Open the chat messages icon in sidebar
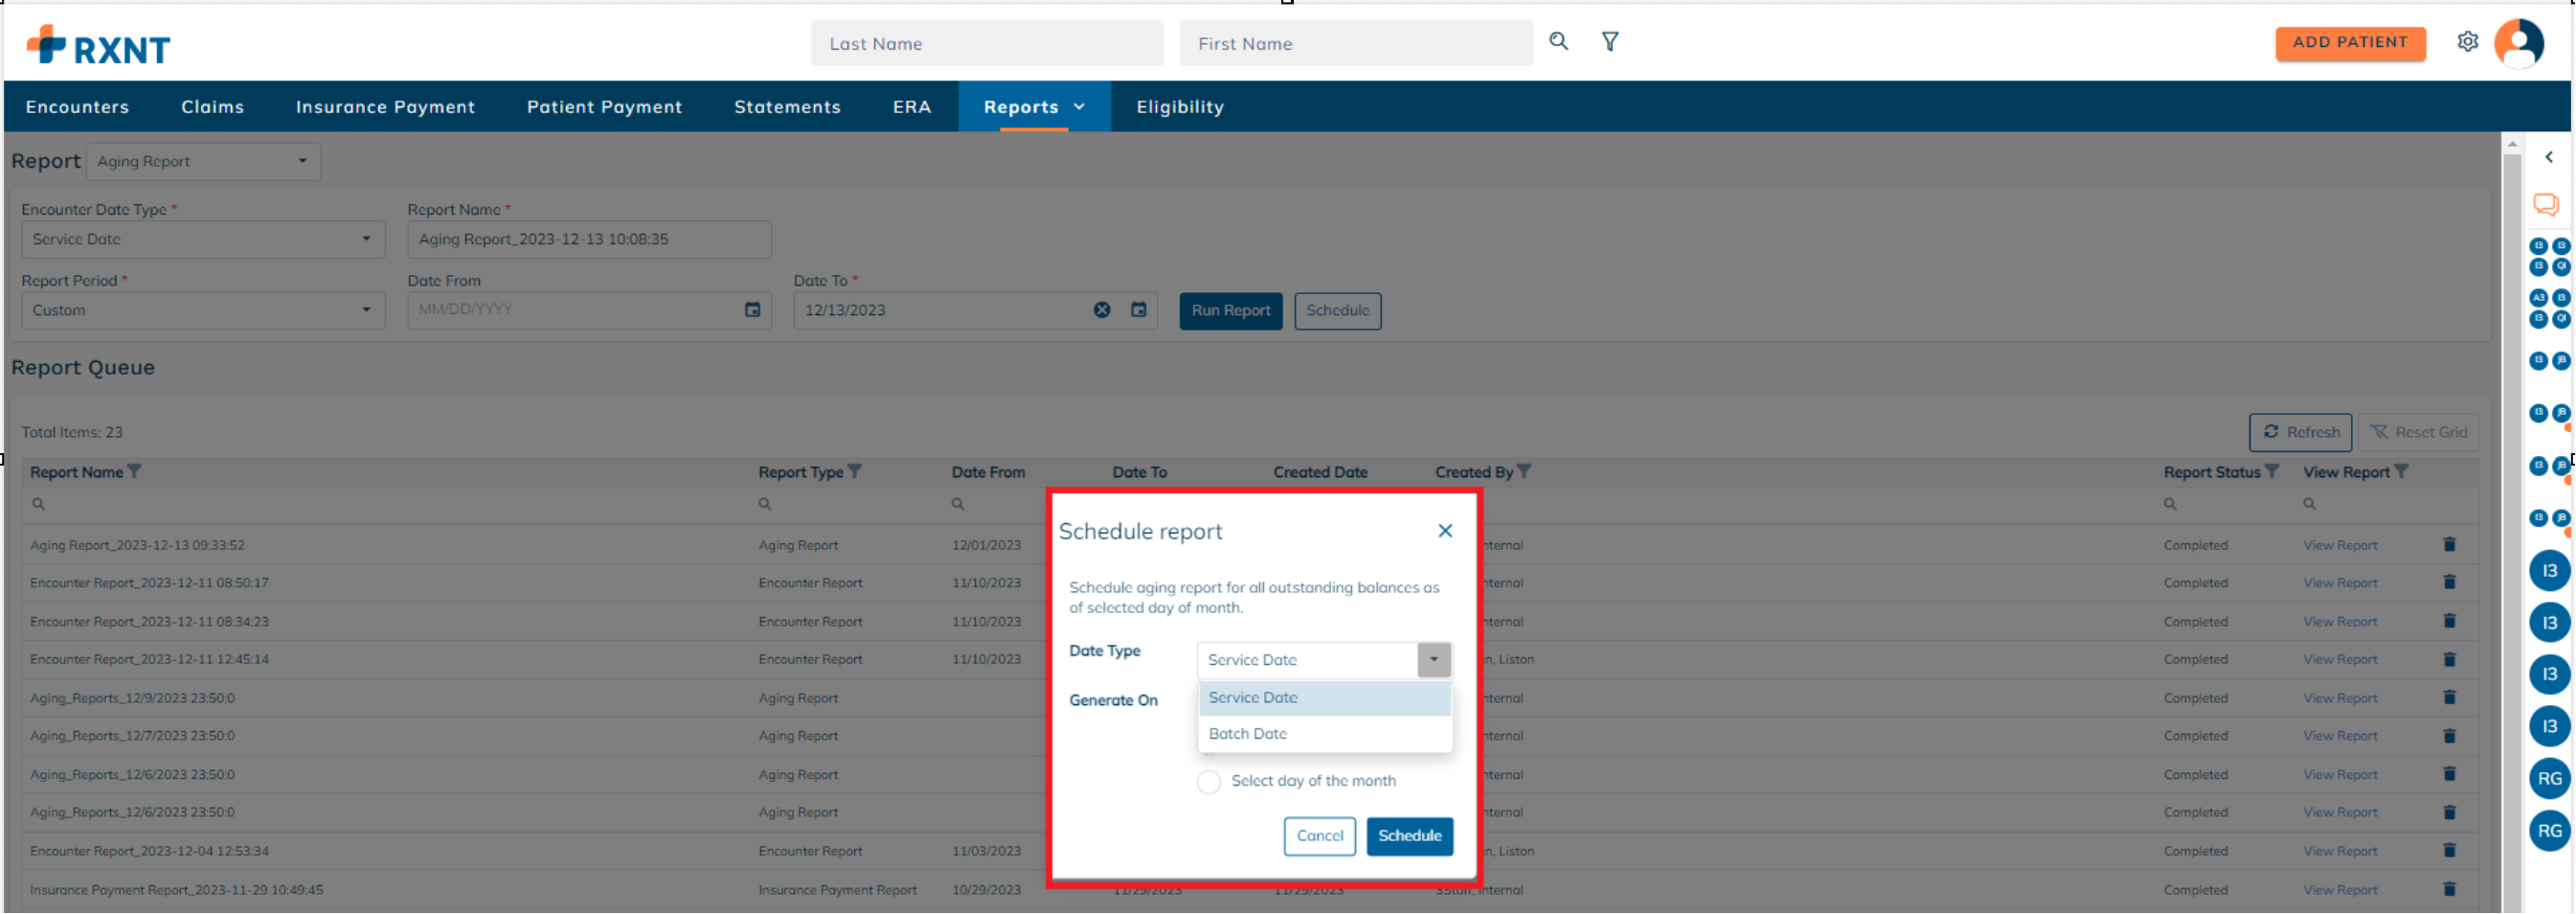This screenshot has width=2576, height=914. (x=2545, y=205)
